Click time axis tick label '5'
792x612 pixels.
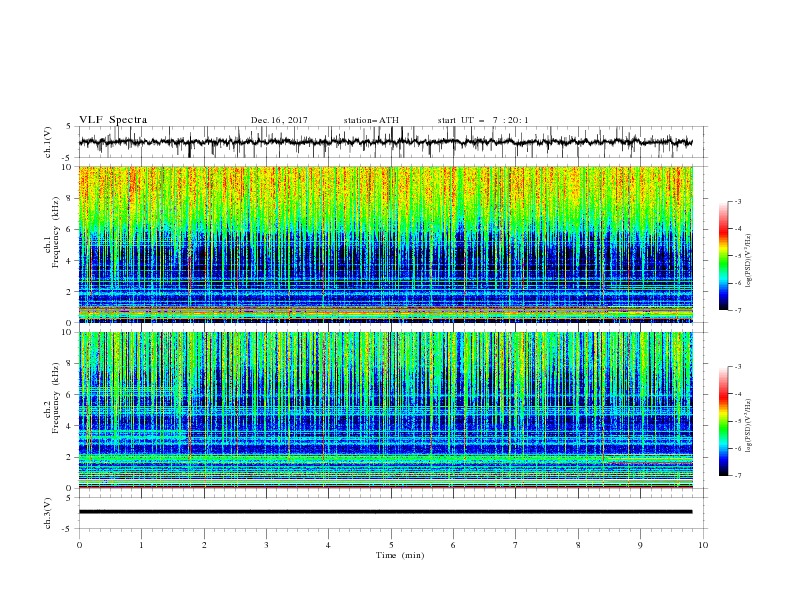pos(391,545)
